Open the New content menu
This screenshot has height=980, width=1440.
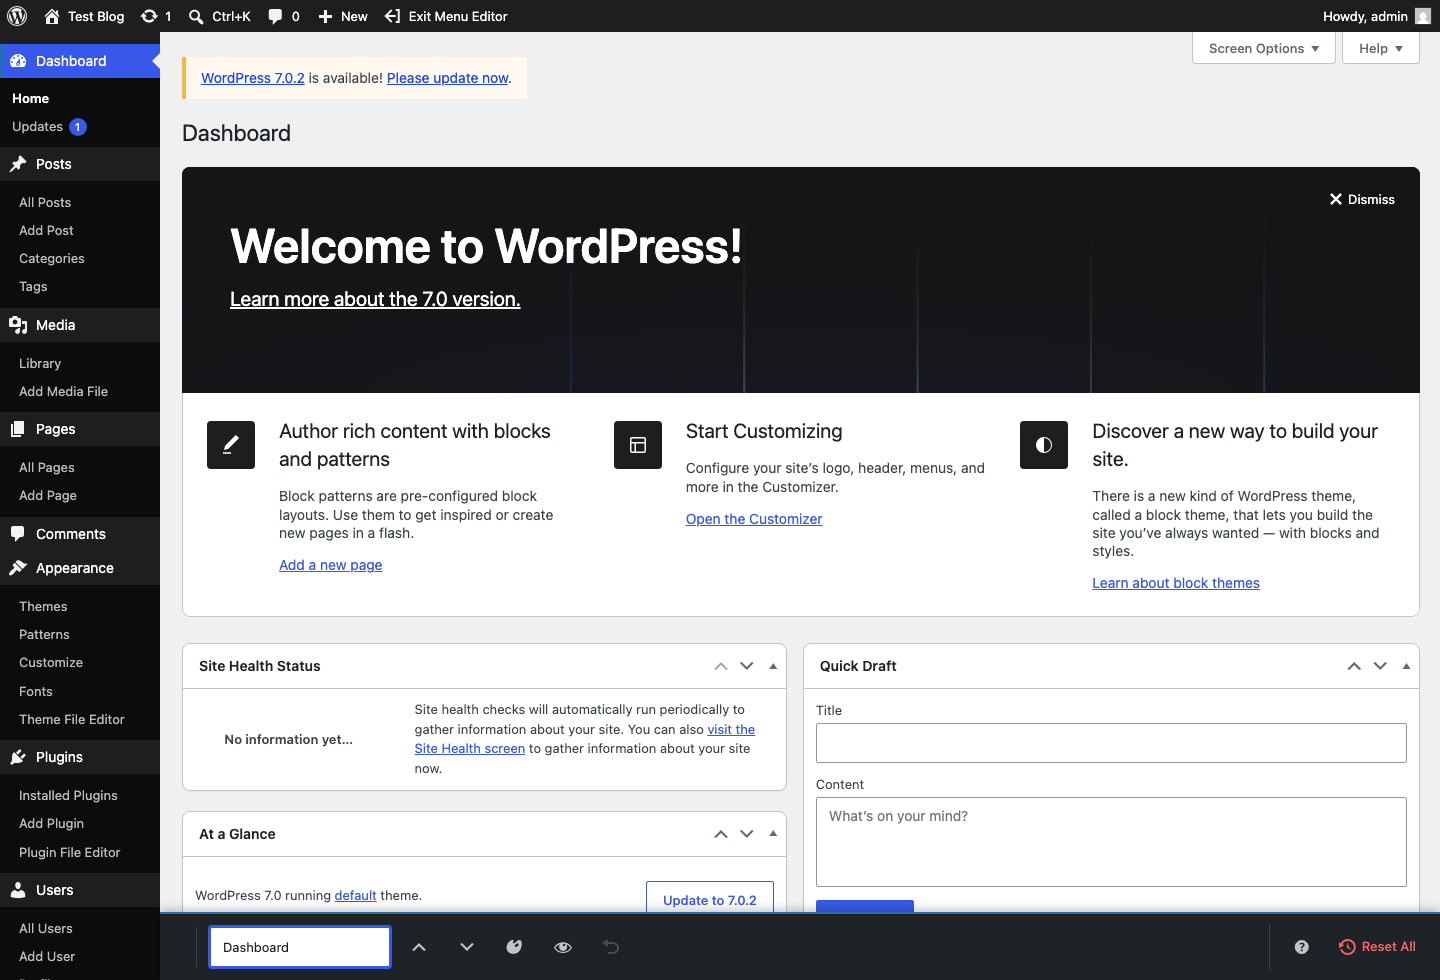tap(343, 16)
